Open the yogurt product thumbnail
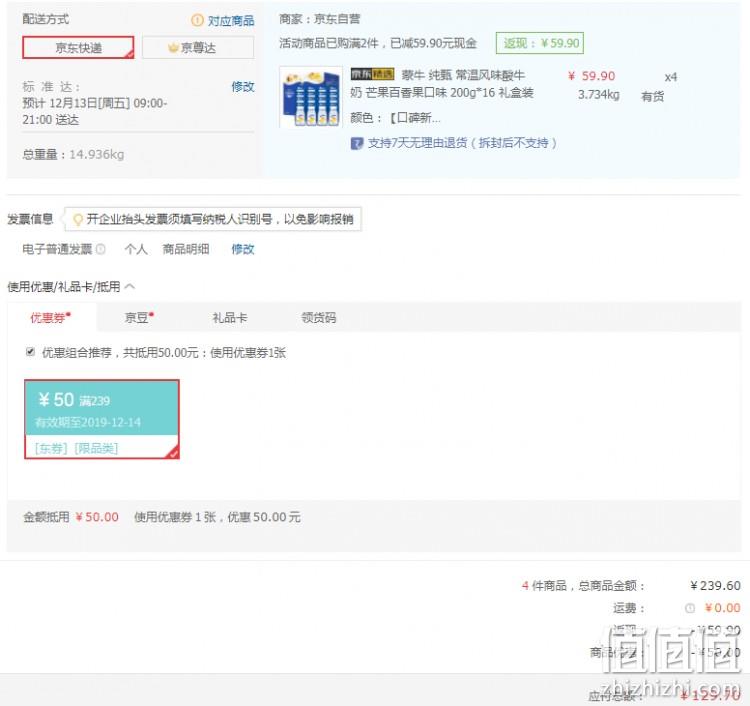 pyautogui.click(x=311, y=97)
